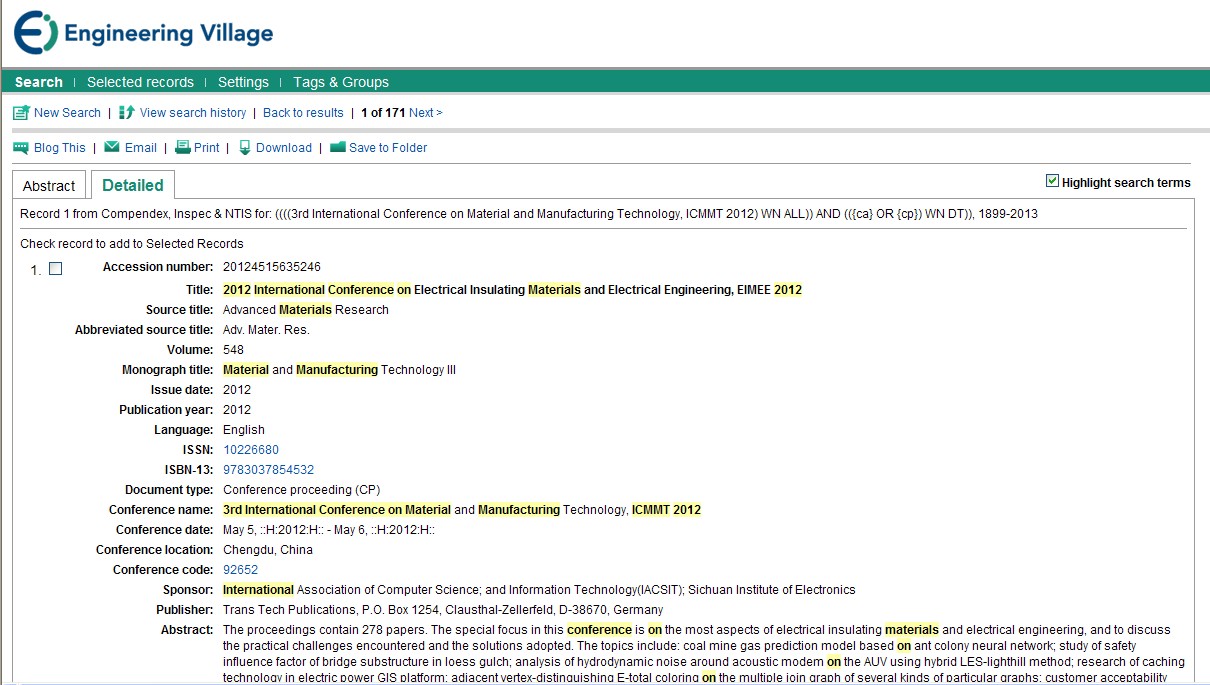Click monograph title Material and Manufacturing Technology III

(339, 370)
